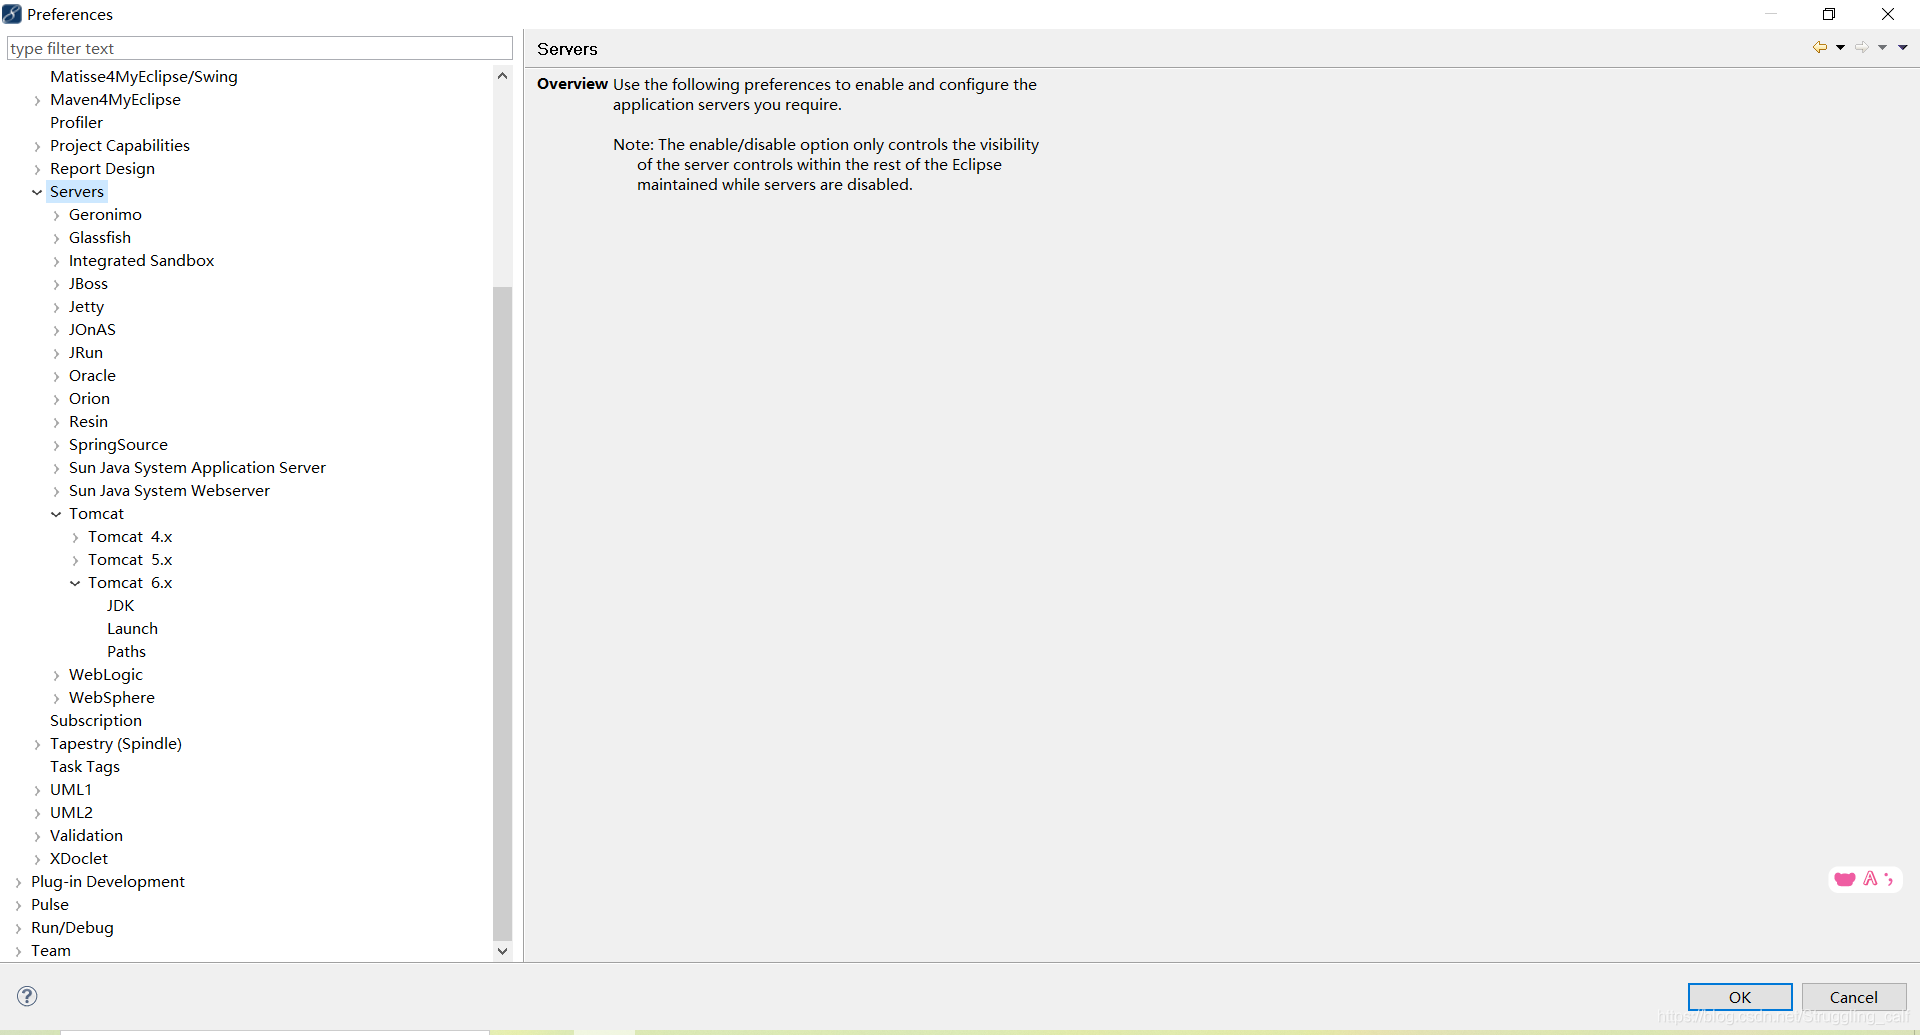Select the UML2 preference item

(x=71, y=813)
